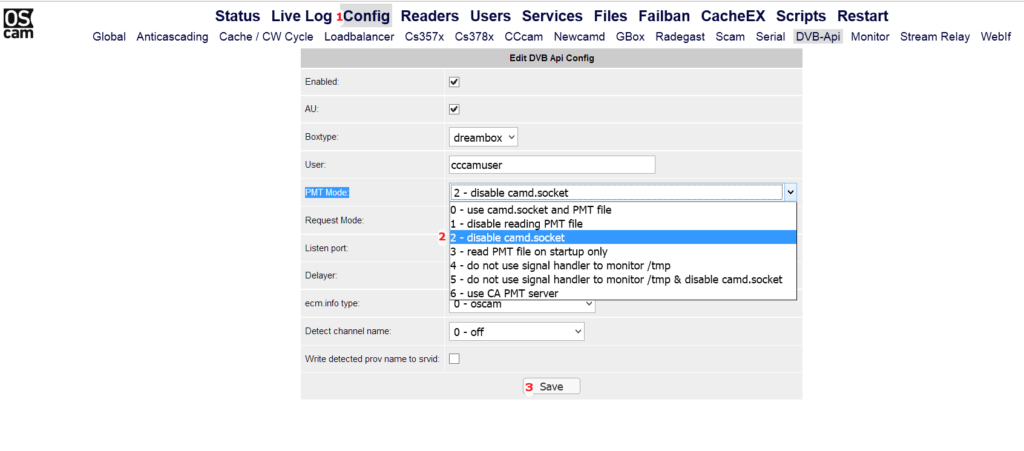
Task: Open the Stream Relay config tab
Action: [x=935, y=37]
